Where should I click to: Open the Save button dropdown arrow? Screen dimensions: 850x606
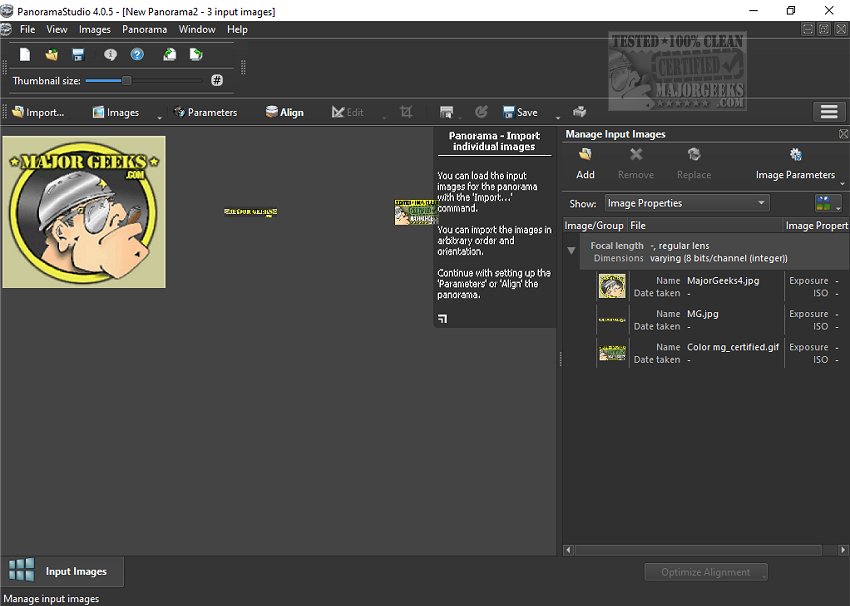(x=558, y=116)
